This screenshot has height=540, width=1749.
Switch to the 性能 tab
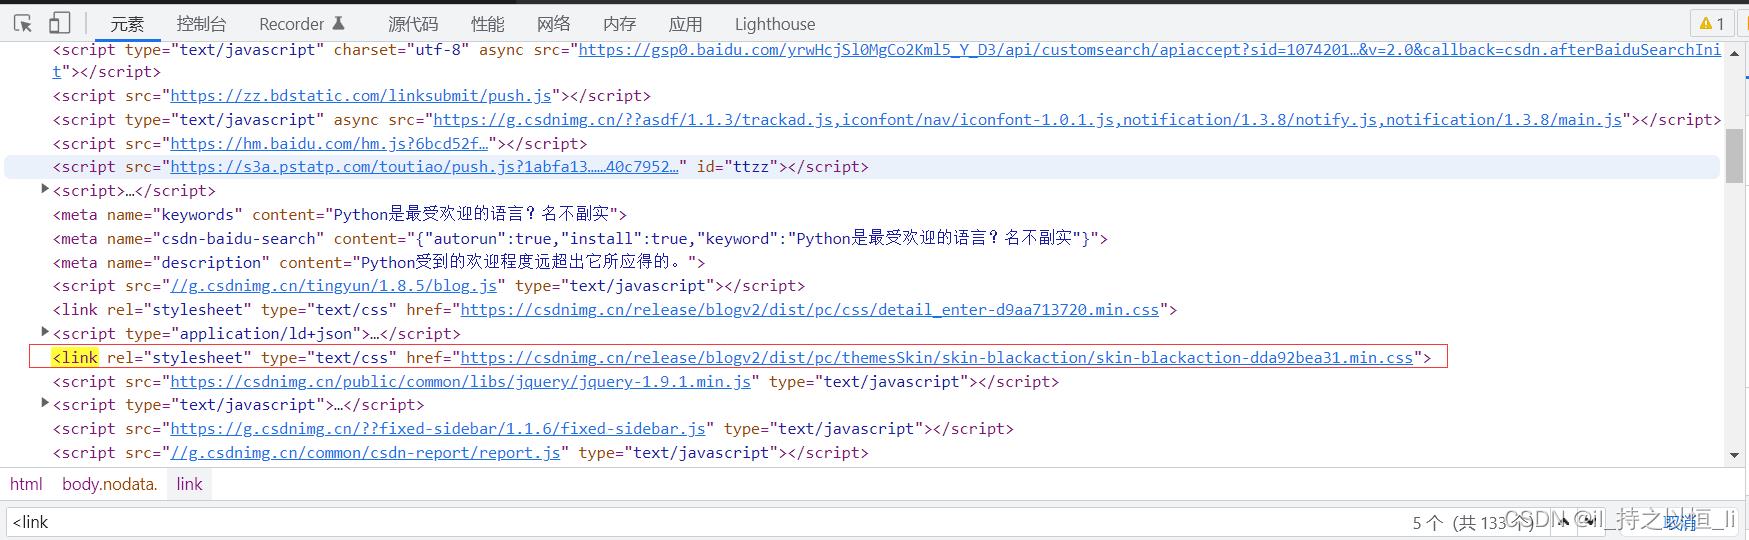tap(487, 24)
